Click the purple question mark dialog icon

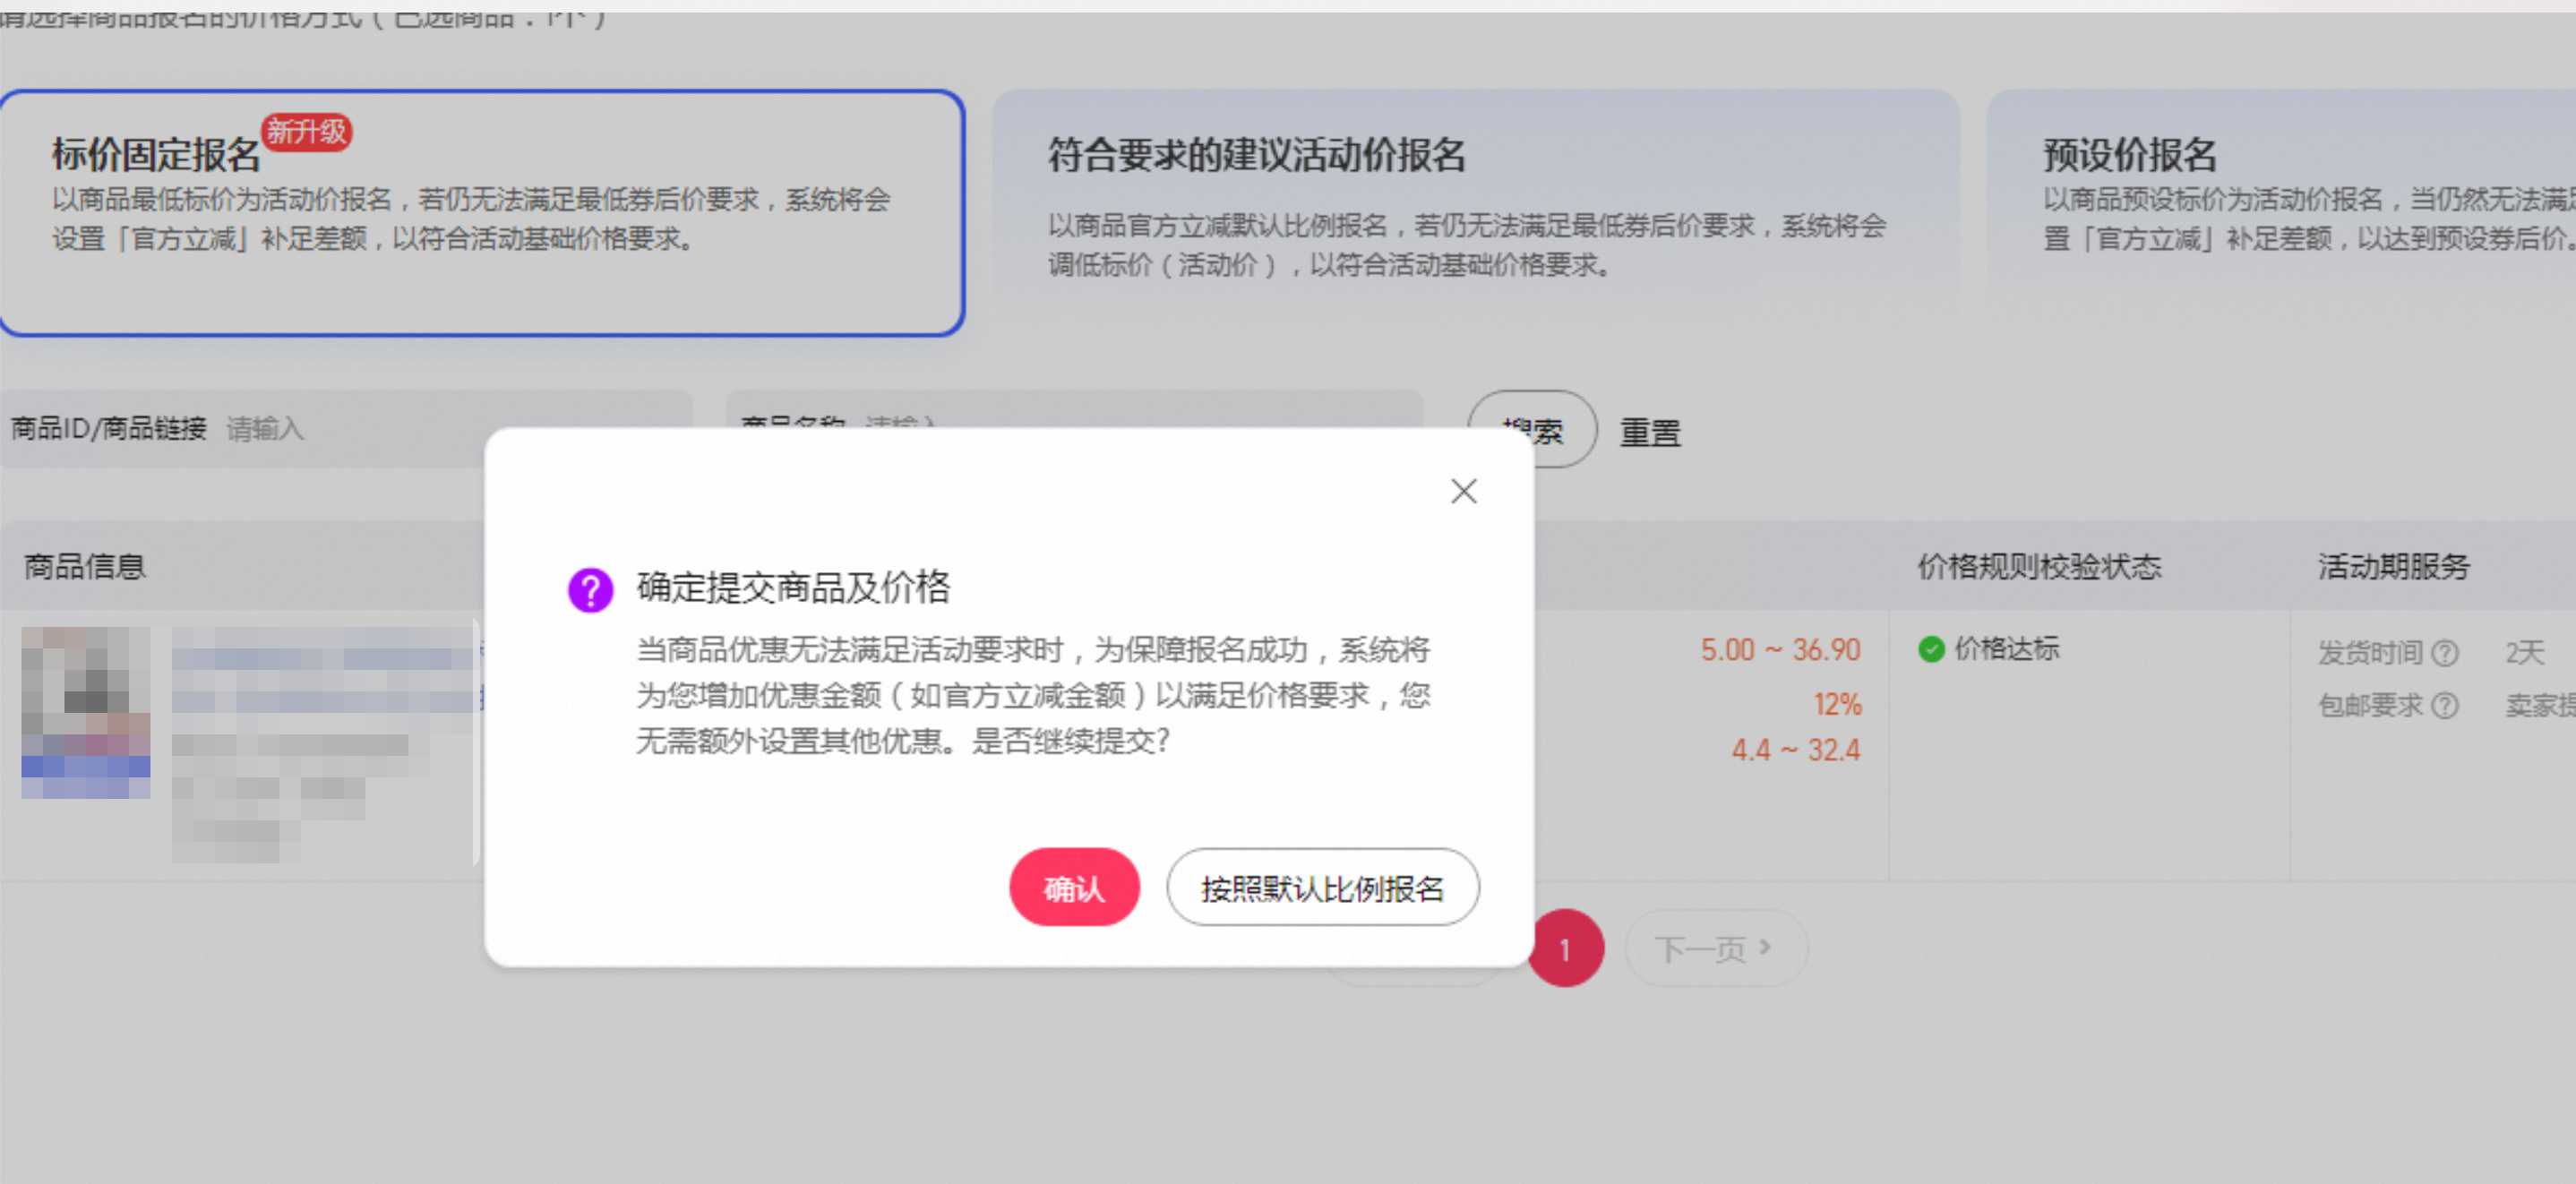click(x=590, y=590)
